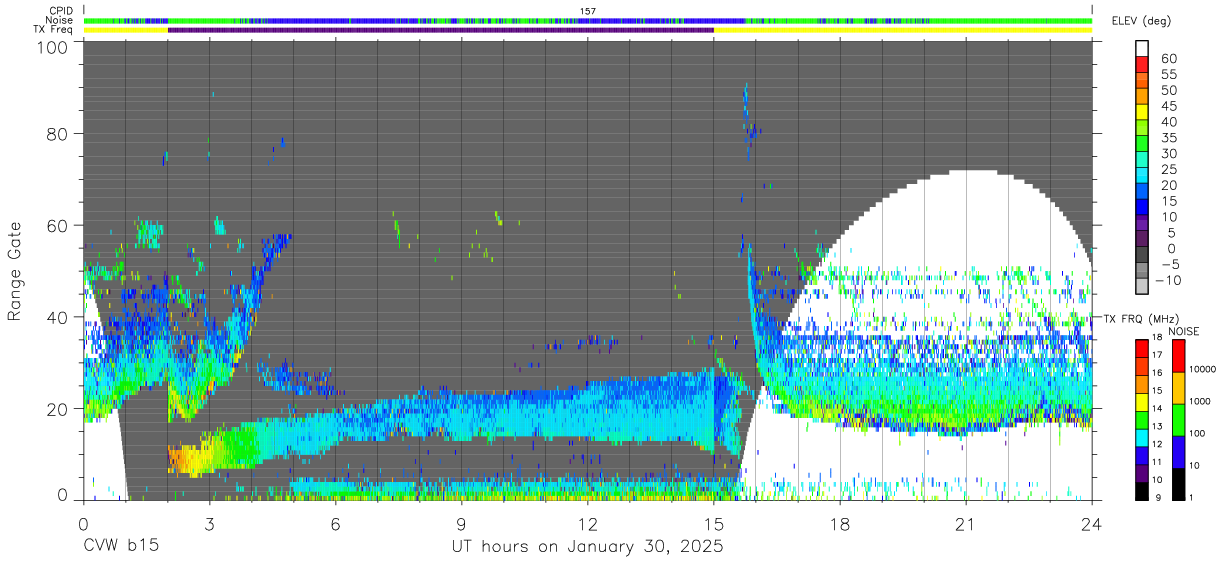Click x-axis hour tick label 6
This screenshot has height=567, width=1228.
[x=335, y=523]
